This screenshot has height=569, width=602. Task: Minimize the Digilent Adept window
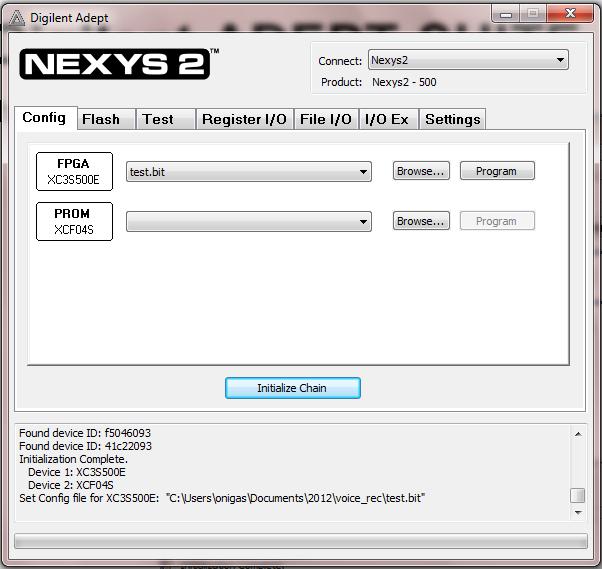[506, 14]
